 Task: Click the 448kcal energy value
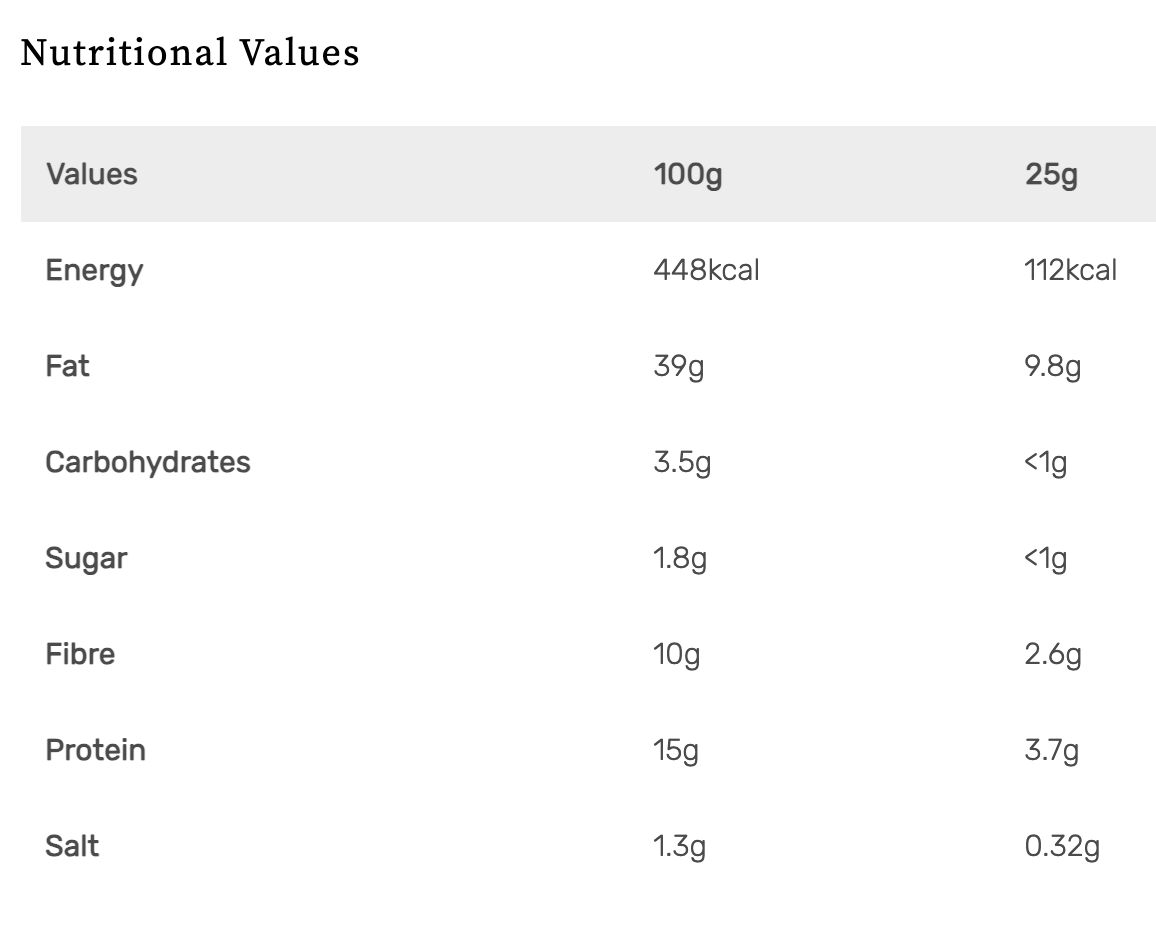706,270
